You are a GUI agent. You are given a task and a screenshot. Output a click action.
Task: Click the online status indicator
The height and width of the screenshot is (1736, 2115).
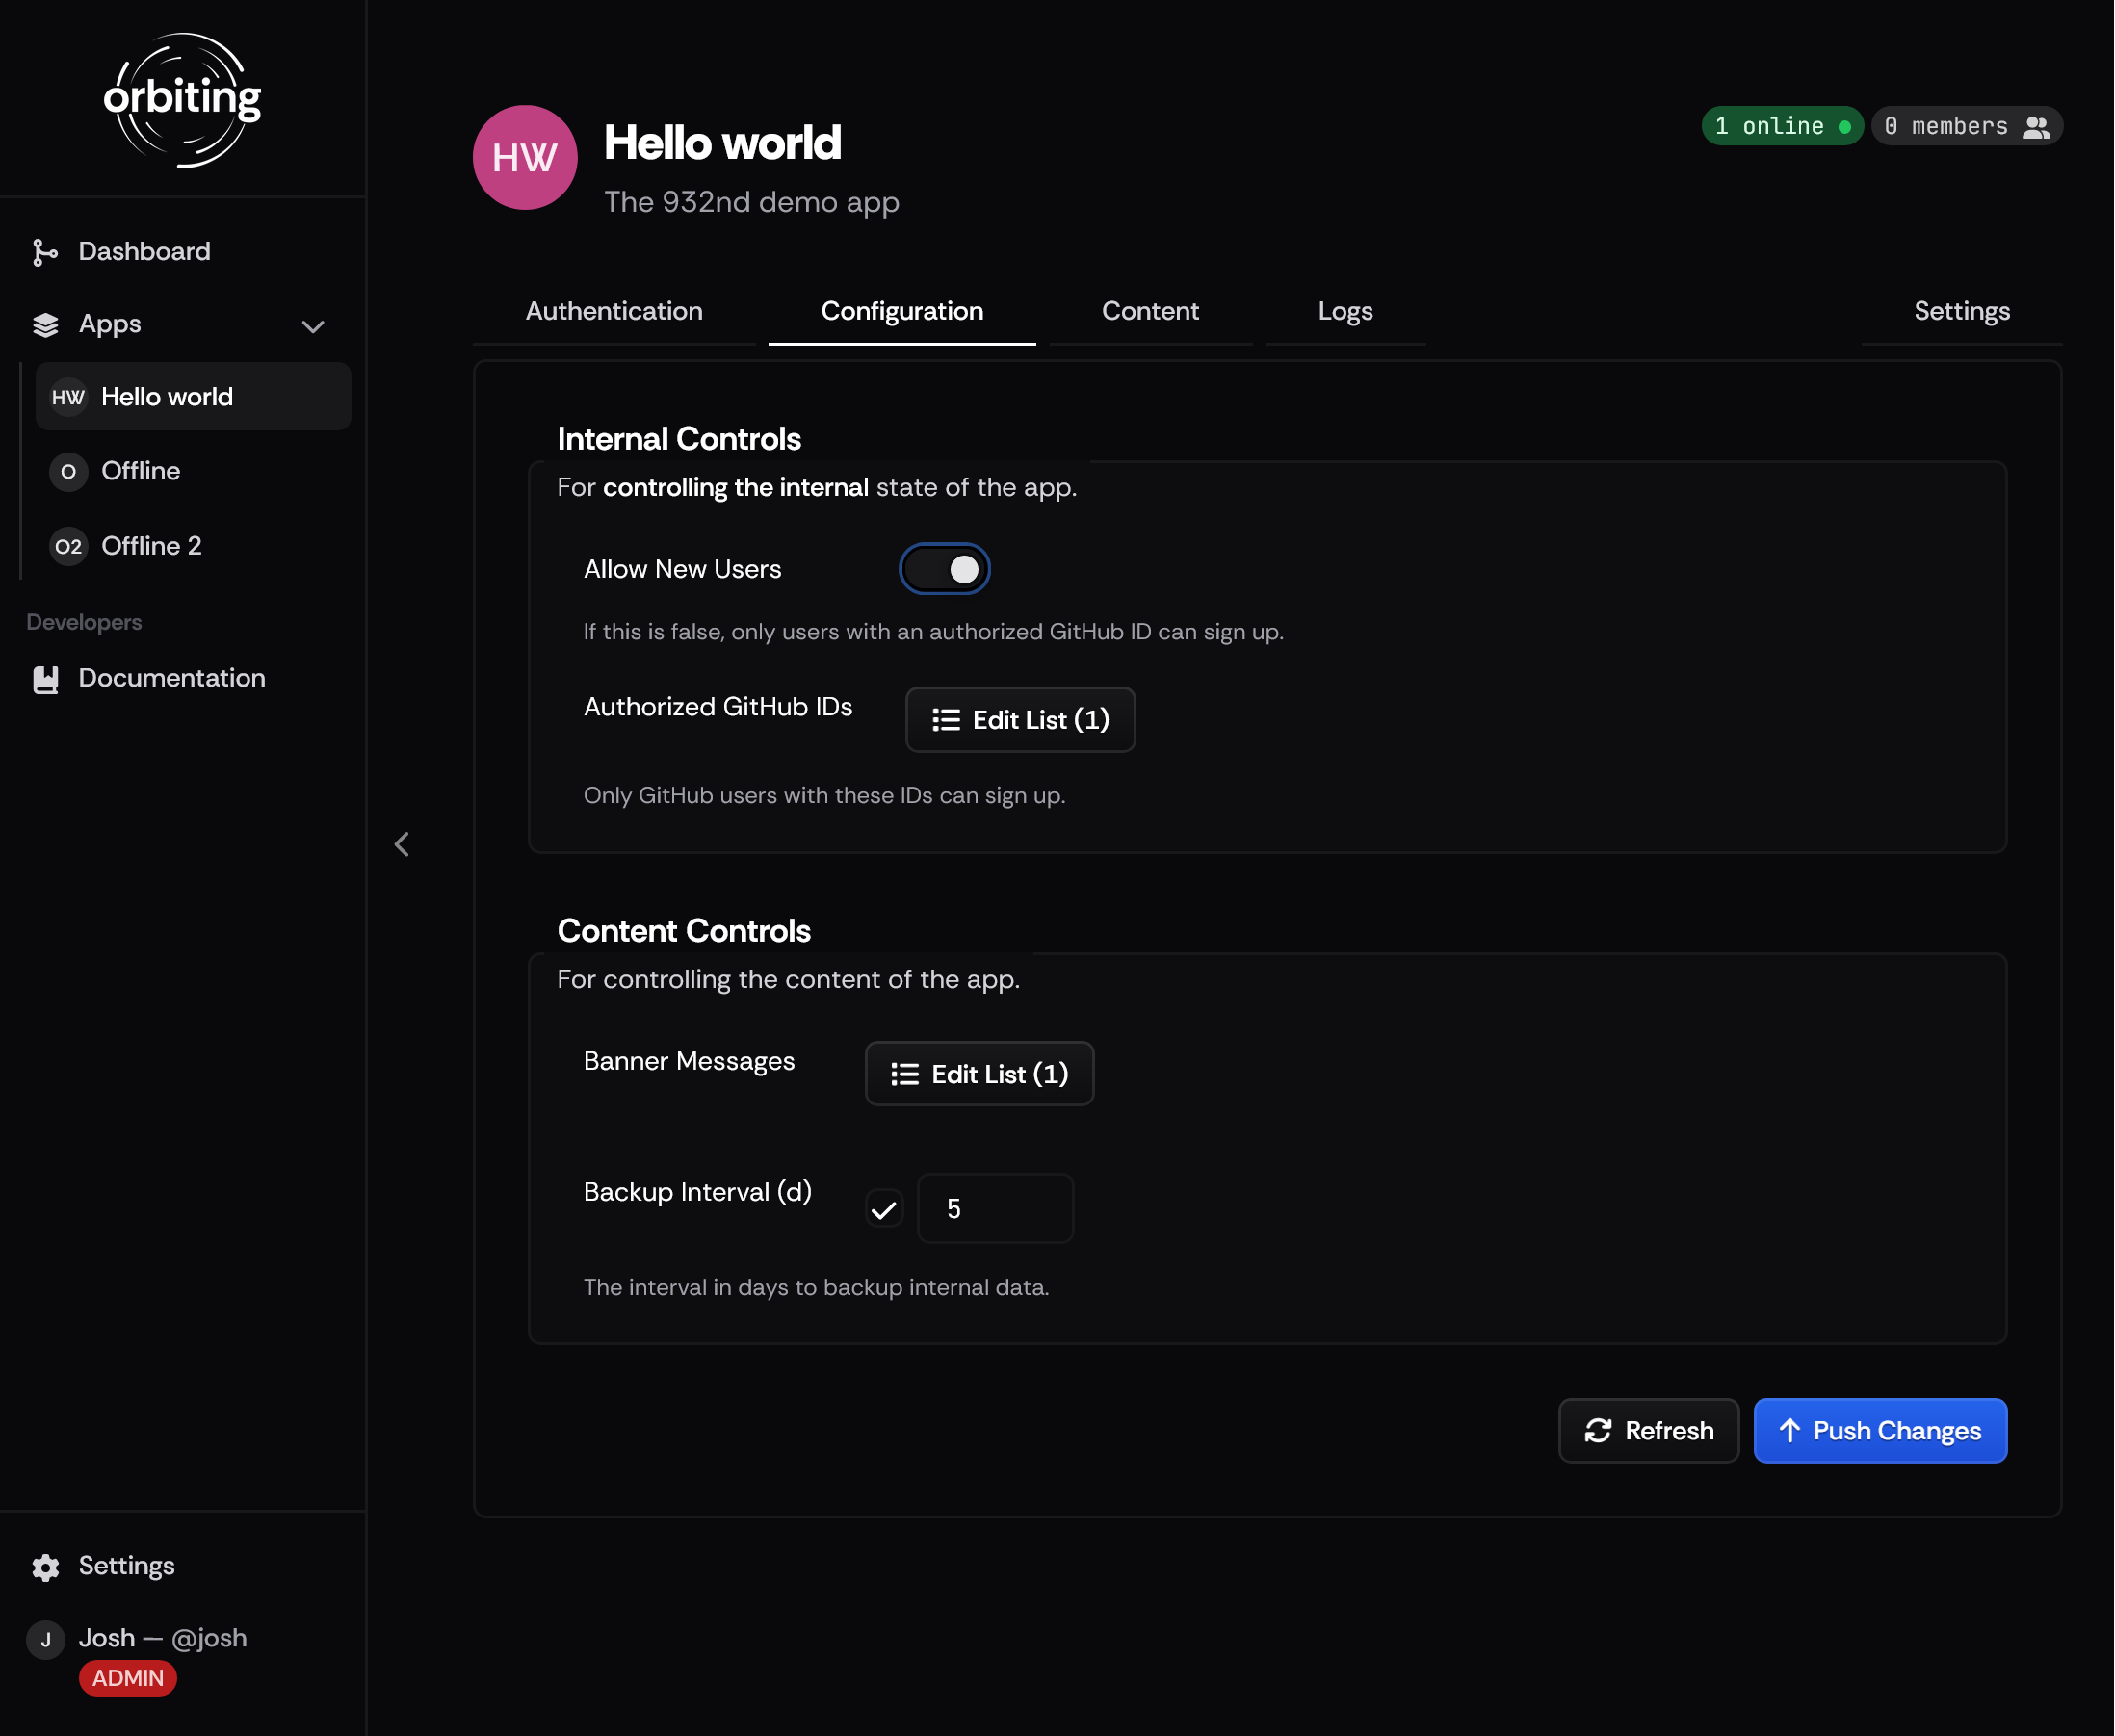tap(1780, 124)
